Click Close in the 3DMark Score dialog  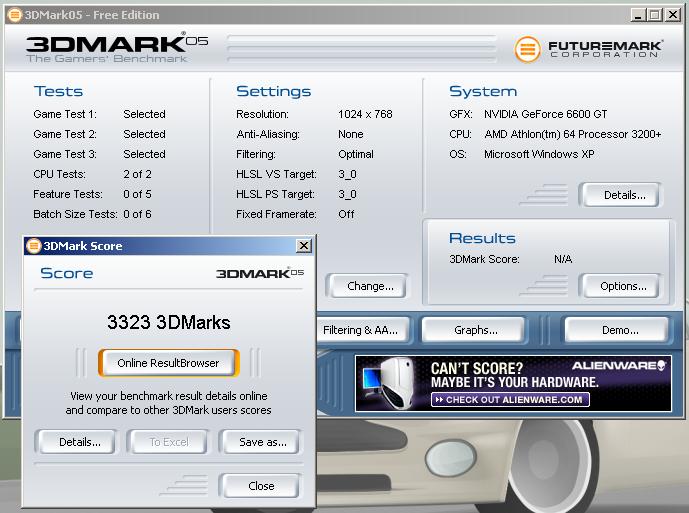(x=261, y=486)
